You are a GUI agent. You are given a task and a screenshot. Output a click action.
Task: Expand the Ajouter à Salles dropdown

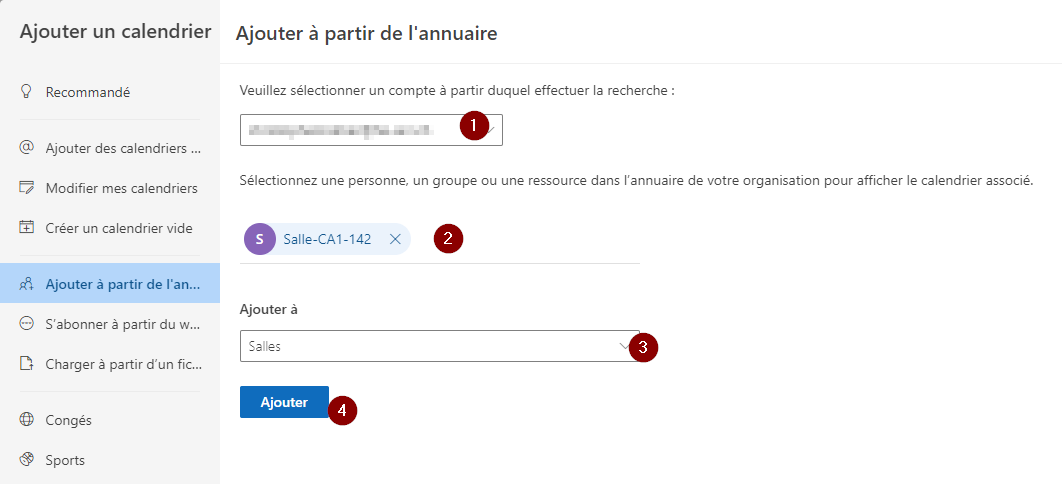click(440, 346)
